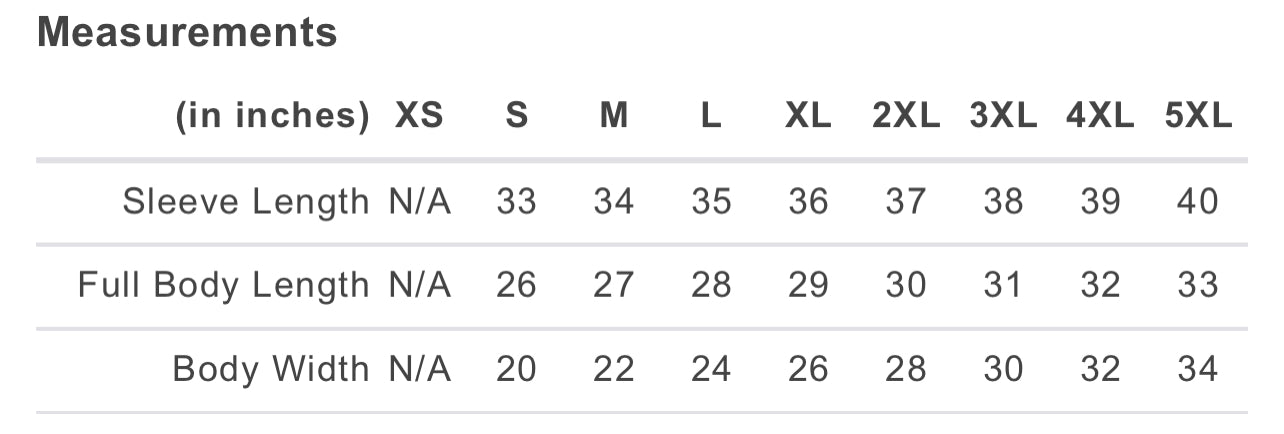This screenshot has height=434, width=1284.
Task: Click Full Body Length value 29 for XL
Action: point(808,286)
